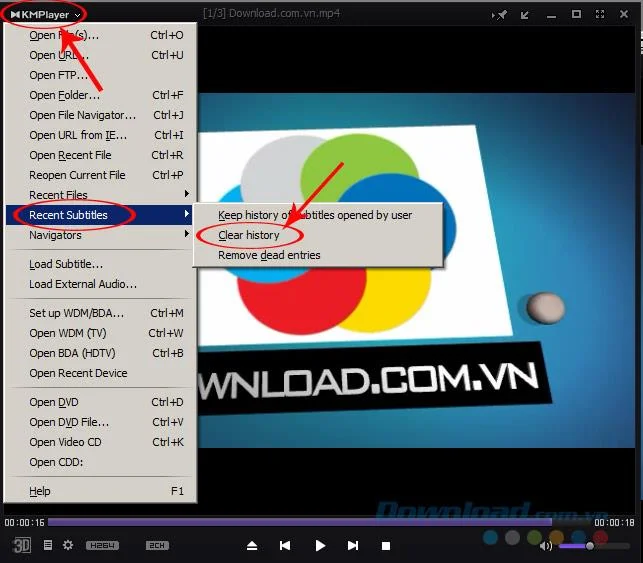Toggle 3D mode button
Screen dimensions: 643x563
point(21,545)
